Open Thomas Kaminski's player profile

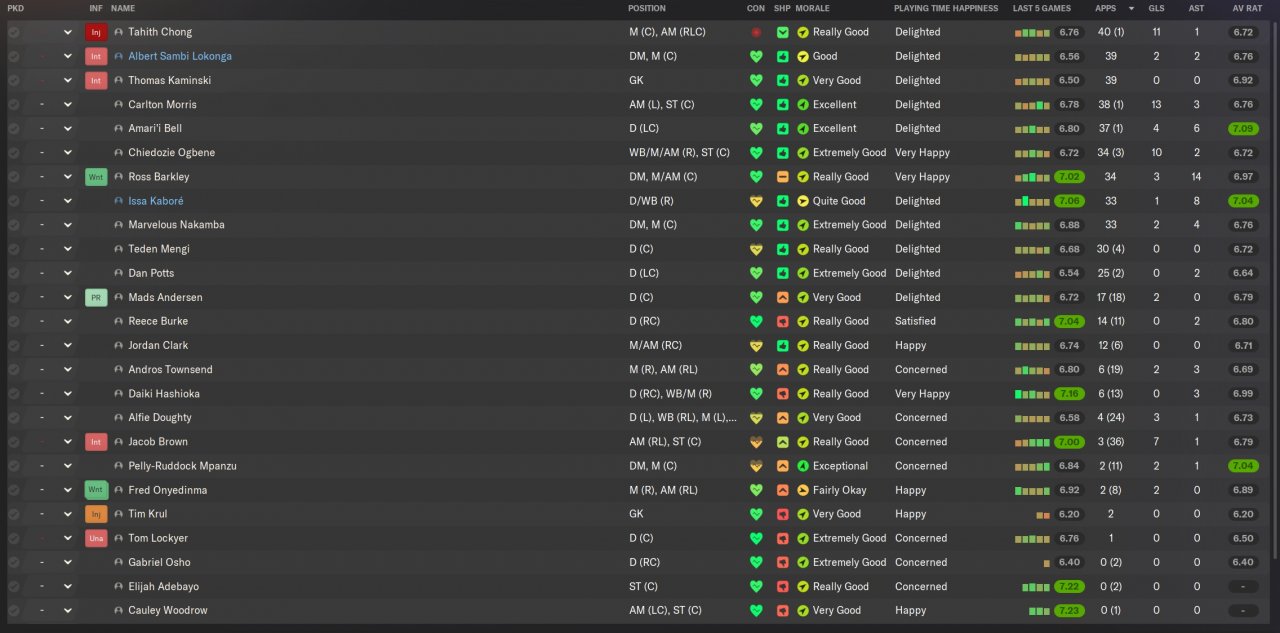point(169,80)
